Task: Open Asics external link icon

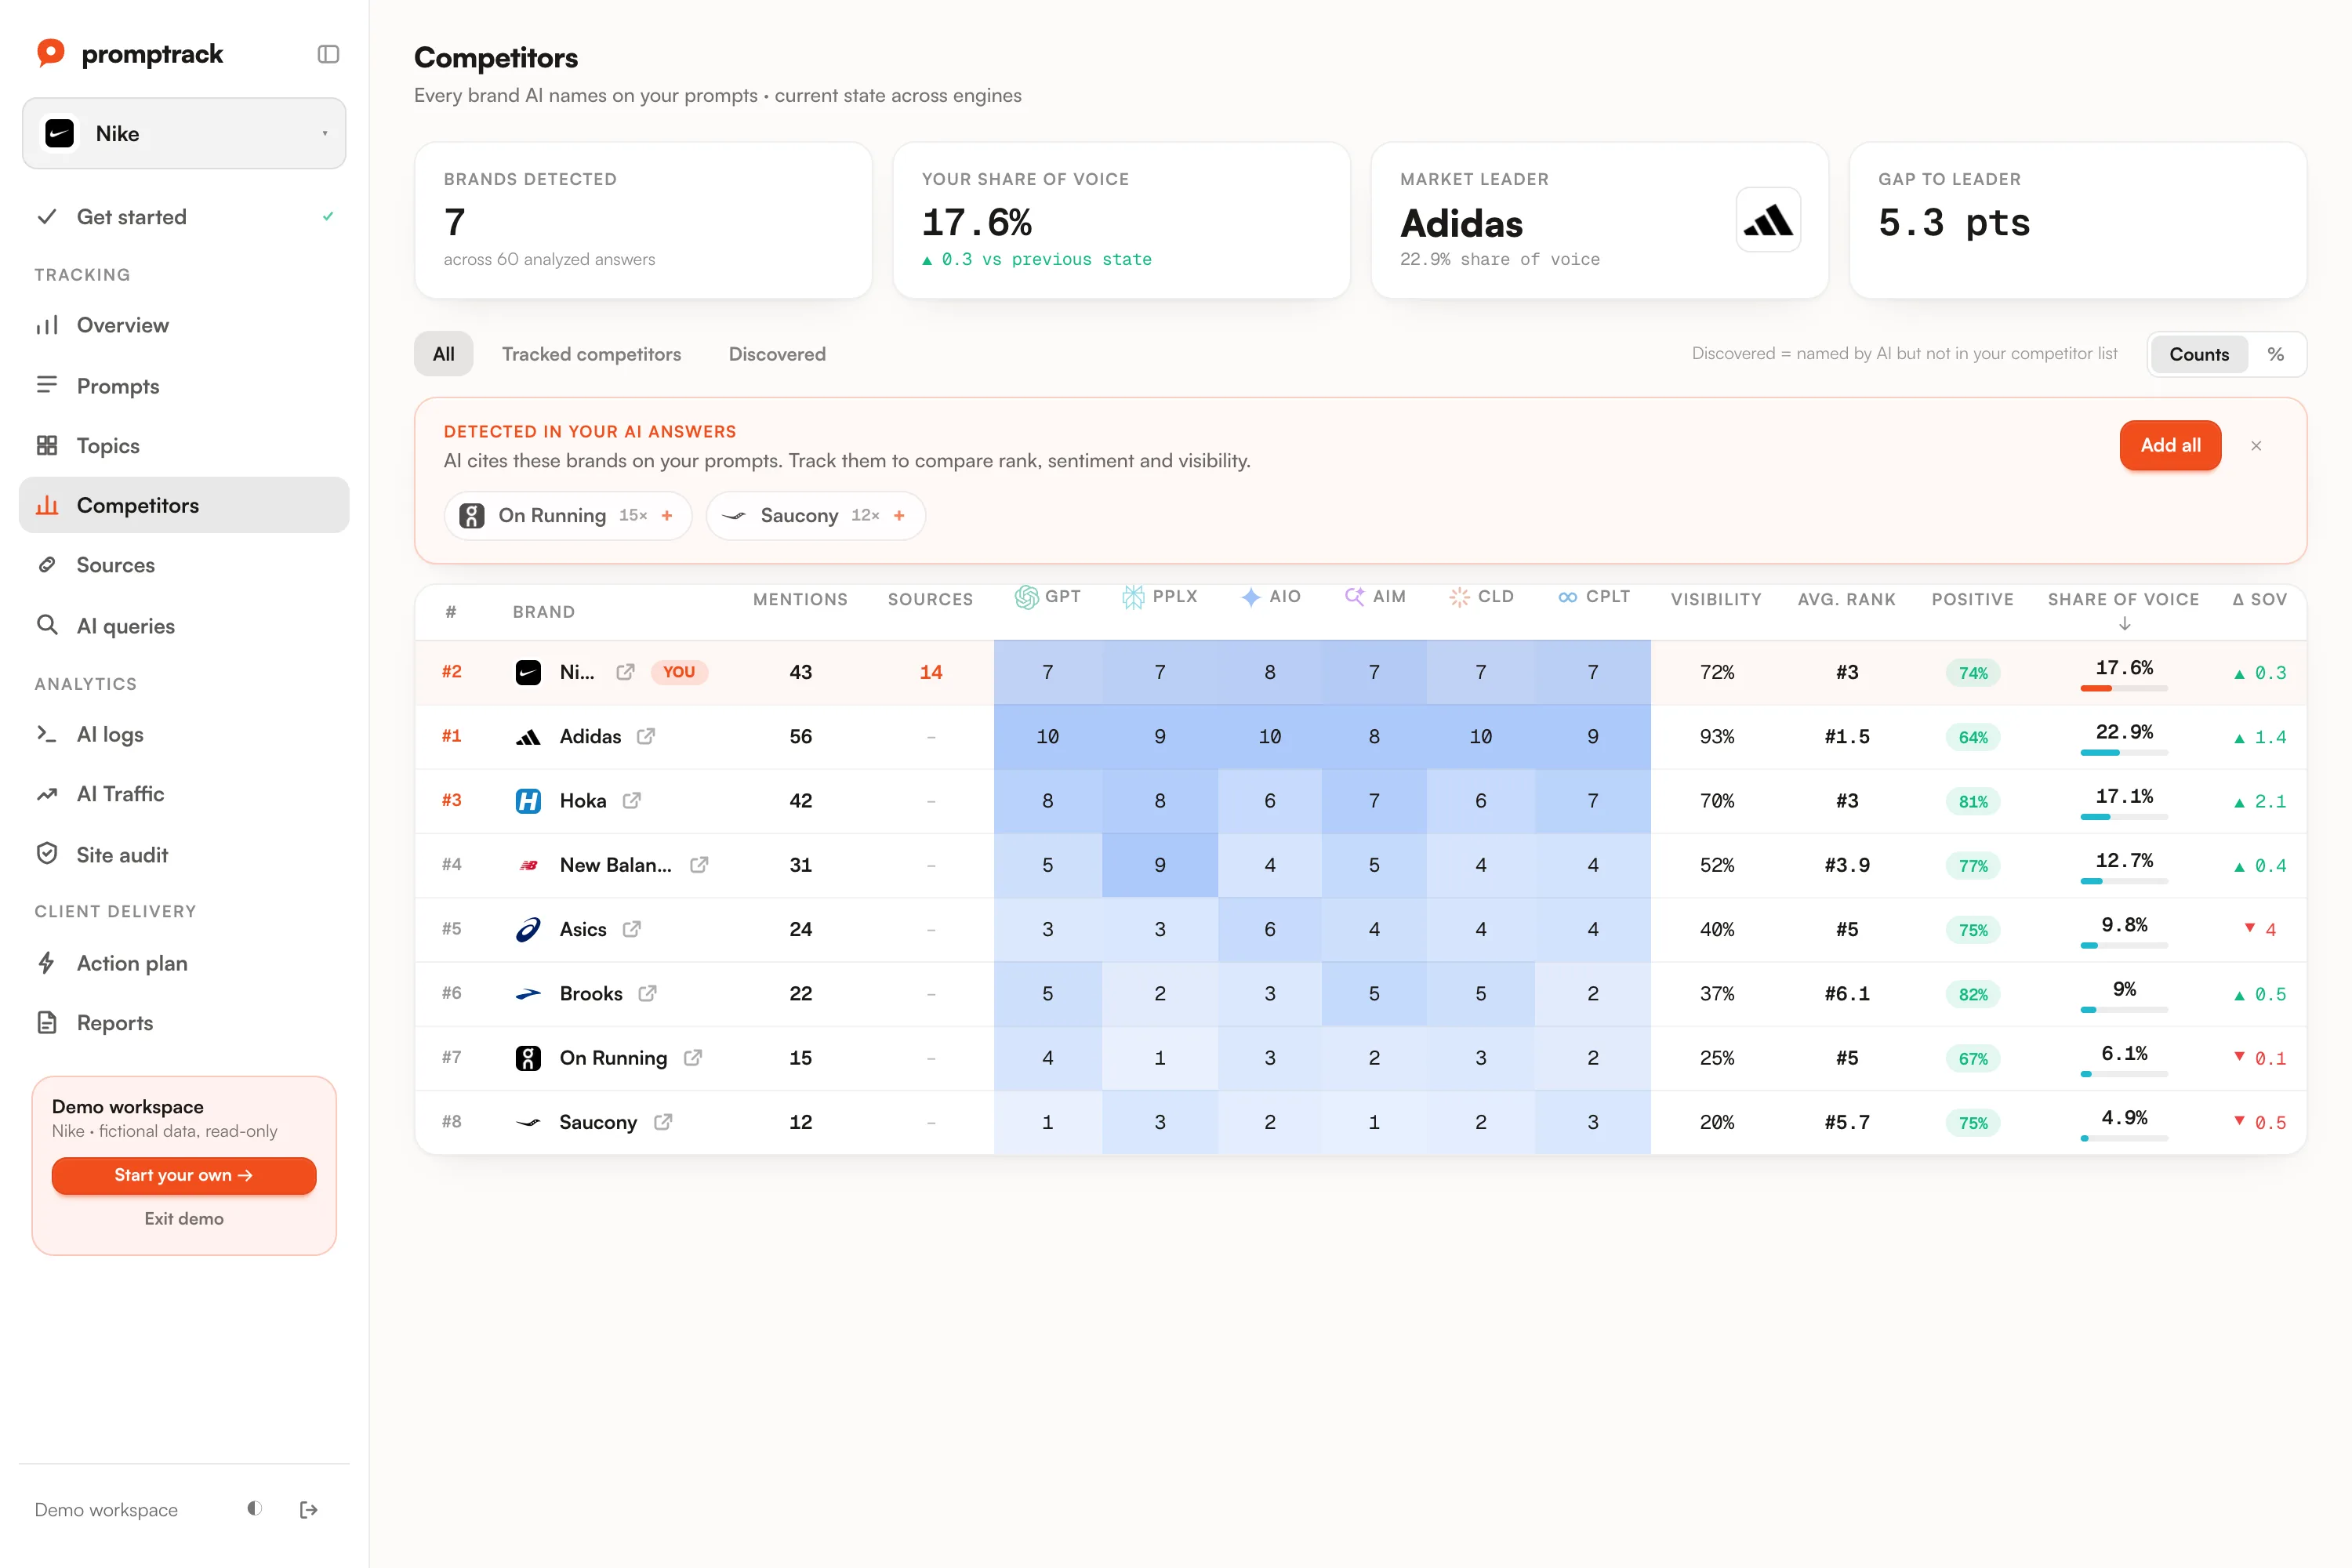Action: tap(632, 929)
